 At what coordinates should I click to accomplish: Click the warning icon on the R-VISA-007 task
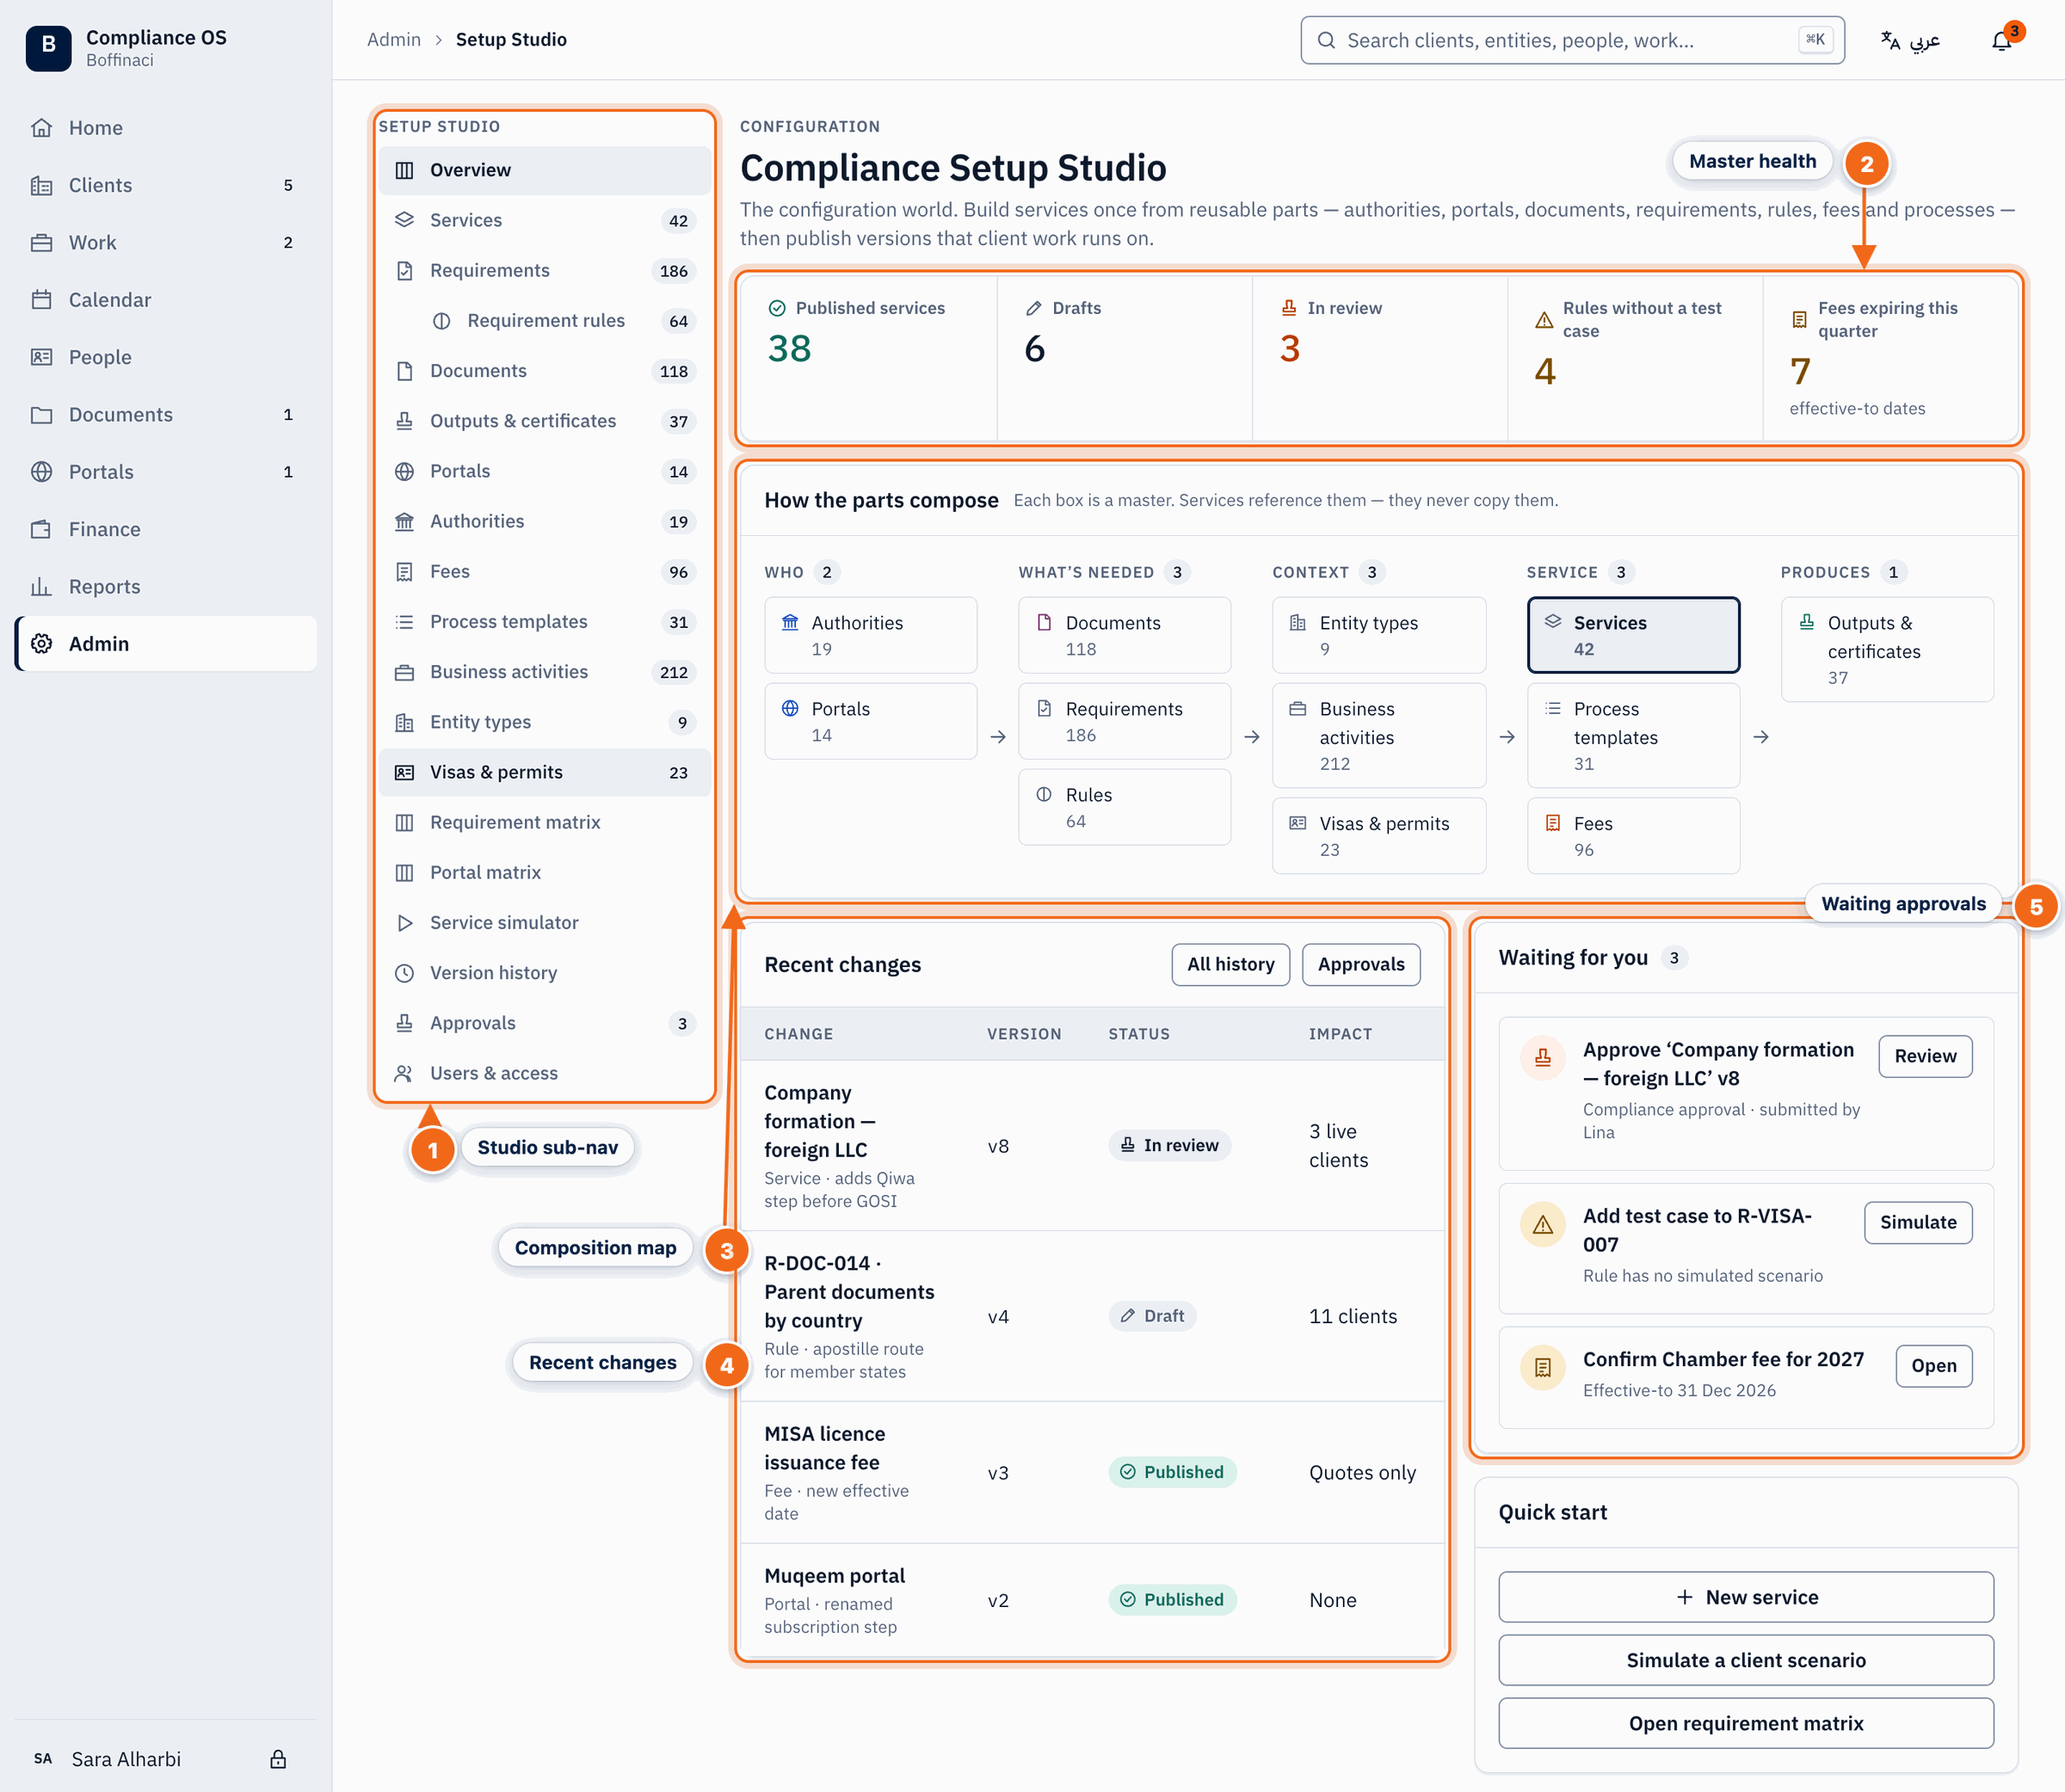coord(1543,1225)
